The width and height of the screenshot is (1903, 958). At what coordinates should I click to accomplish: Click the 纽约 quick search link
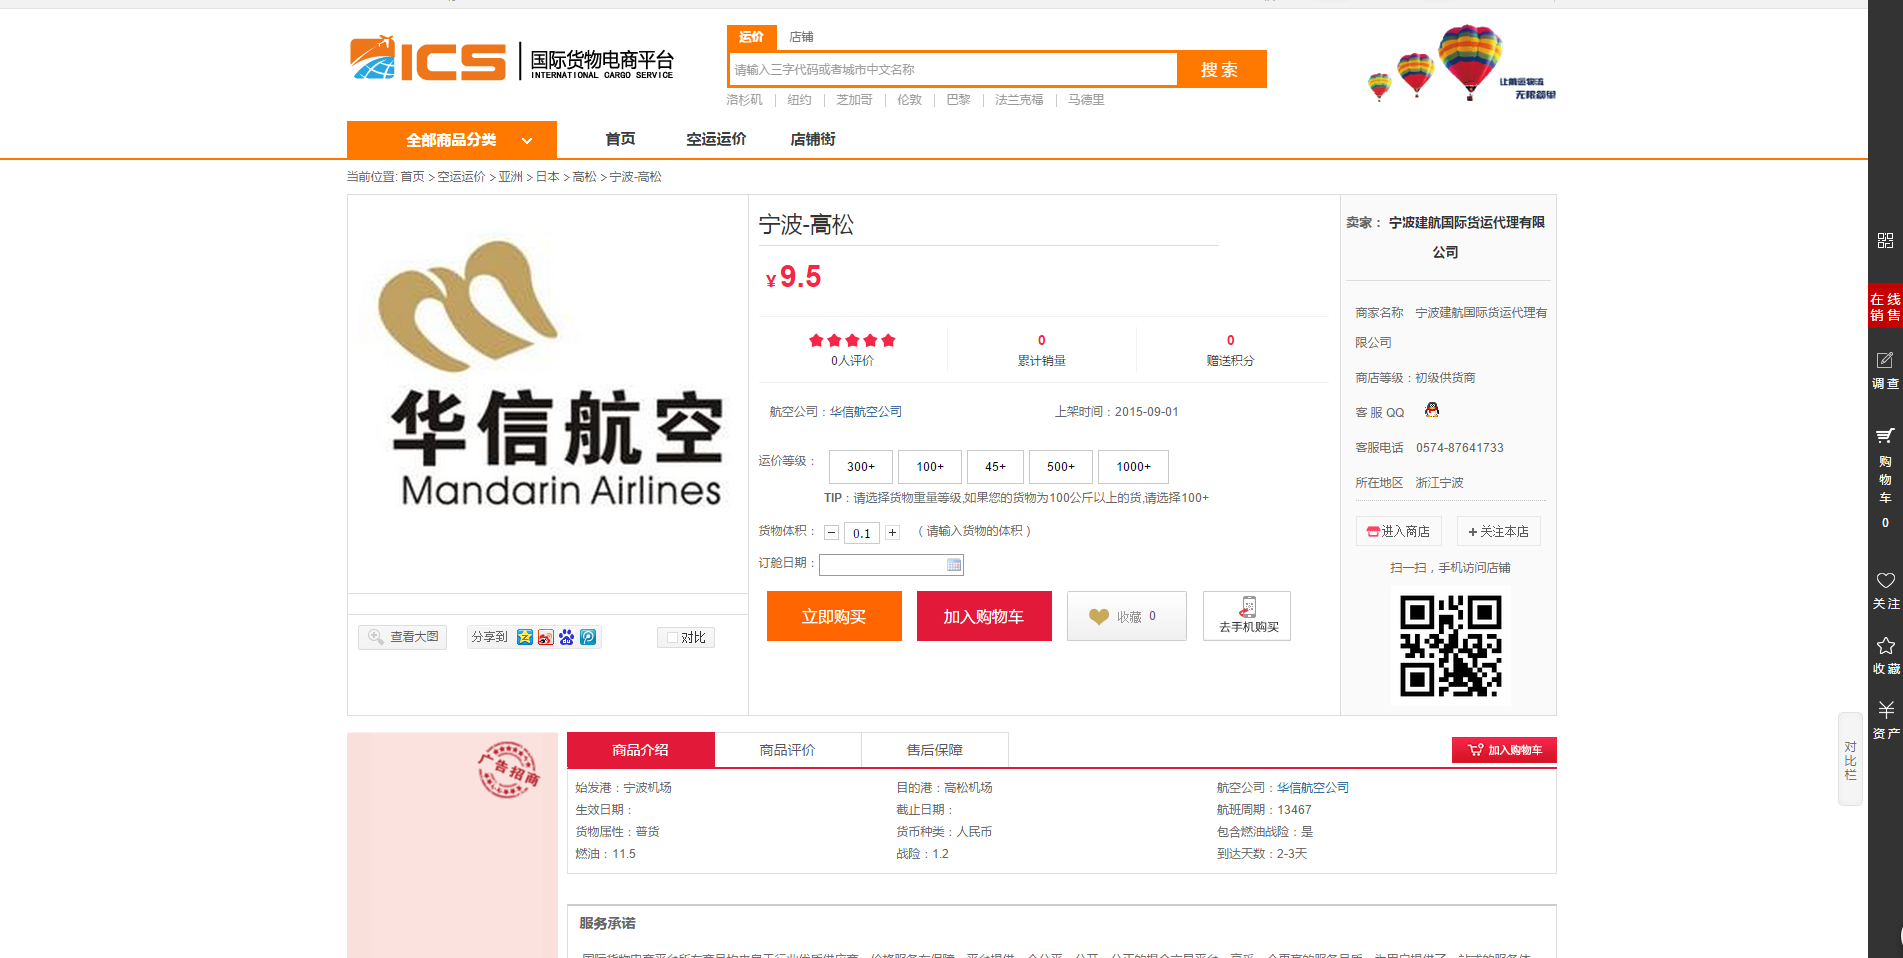pyautogui.click(x=799, y=100)
